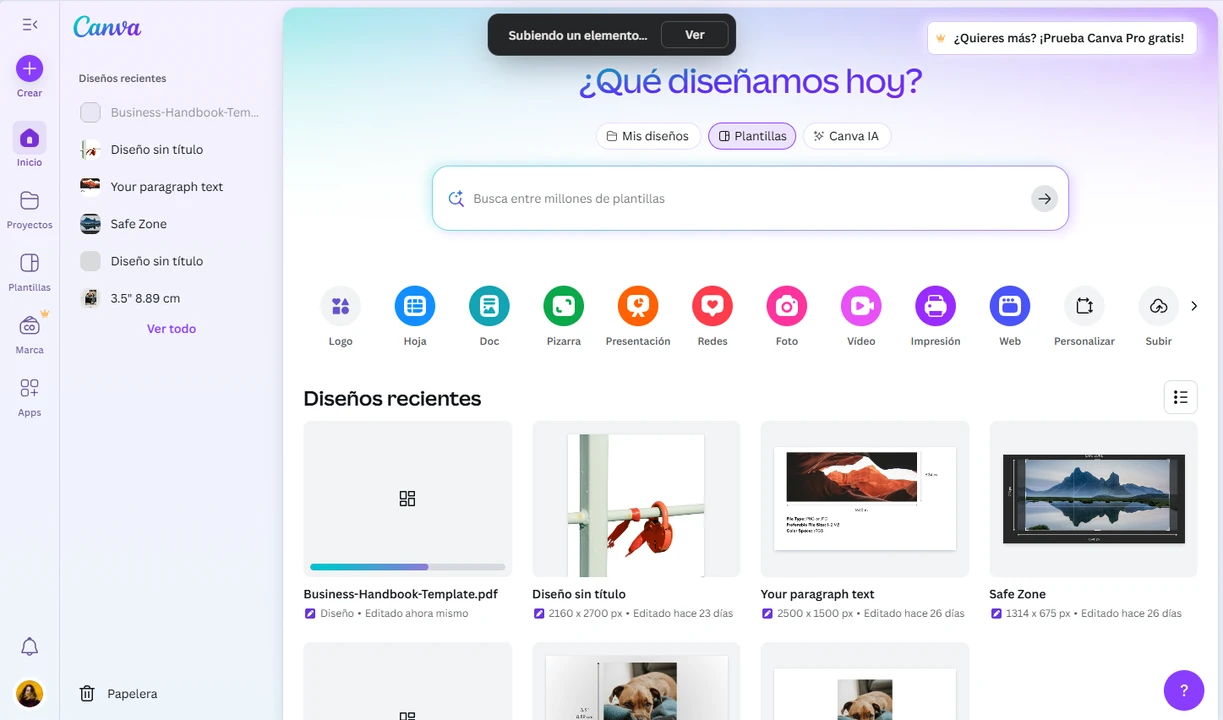Open the red padlock design thumbnail

click(x=636, y=498)
